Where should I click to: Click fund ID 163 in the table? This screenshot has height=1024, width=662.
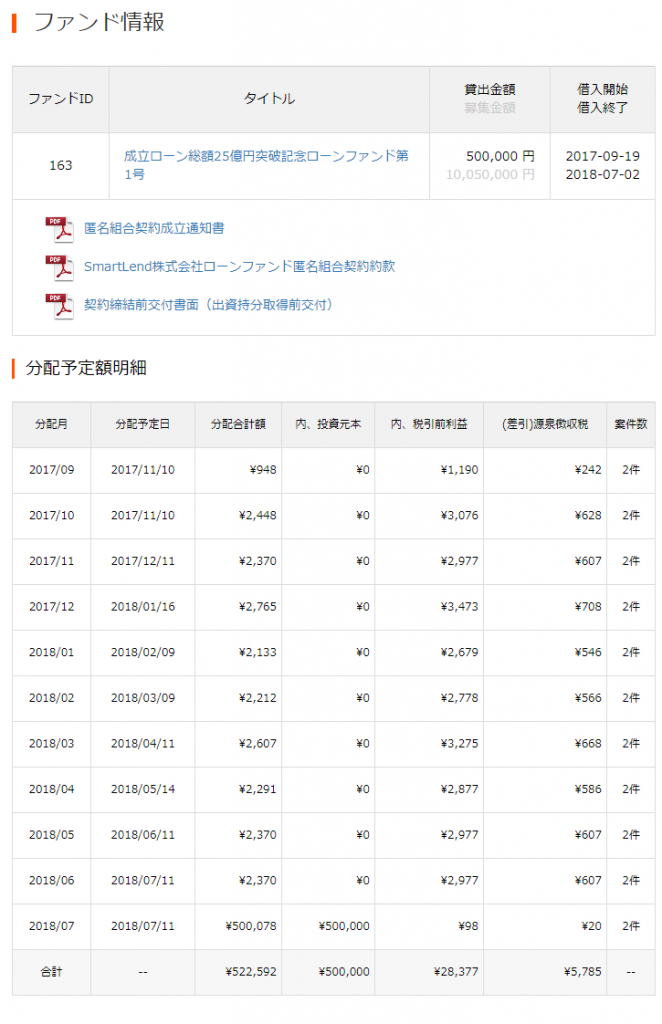click(60, 165)
